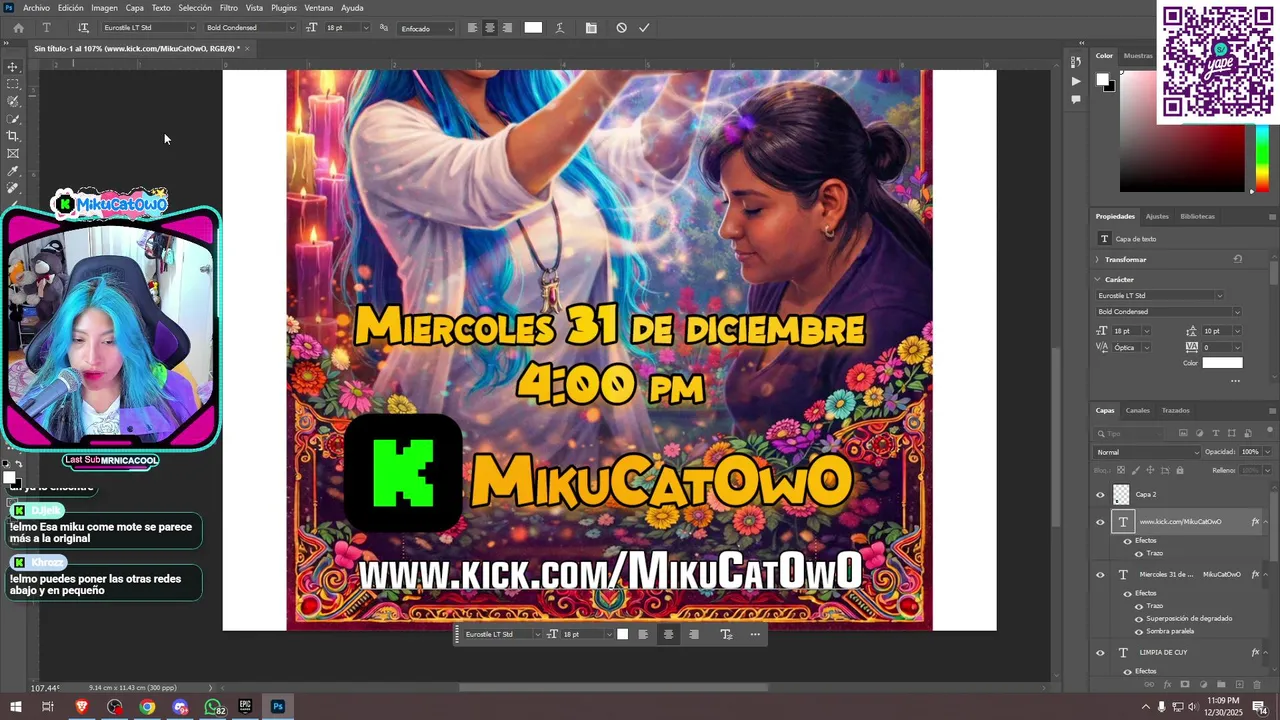Toggle layer filtering switch in Layers panel
This screenshot has height=720, width=1280.
1268,433
